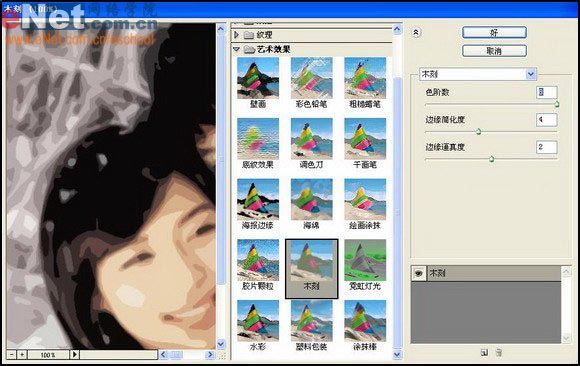
Task: Expand the 纹理 filter folder
Action: (236, 35)
